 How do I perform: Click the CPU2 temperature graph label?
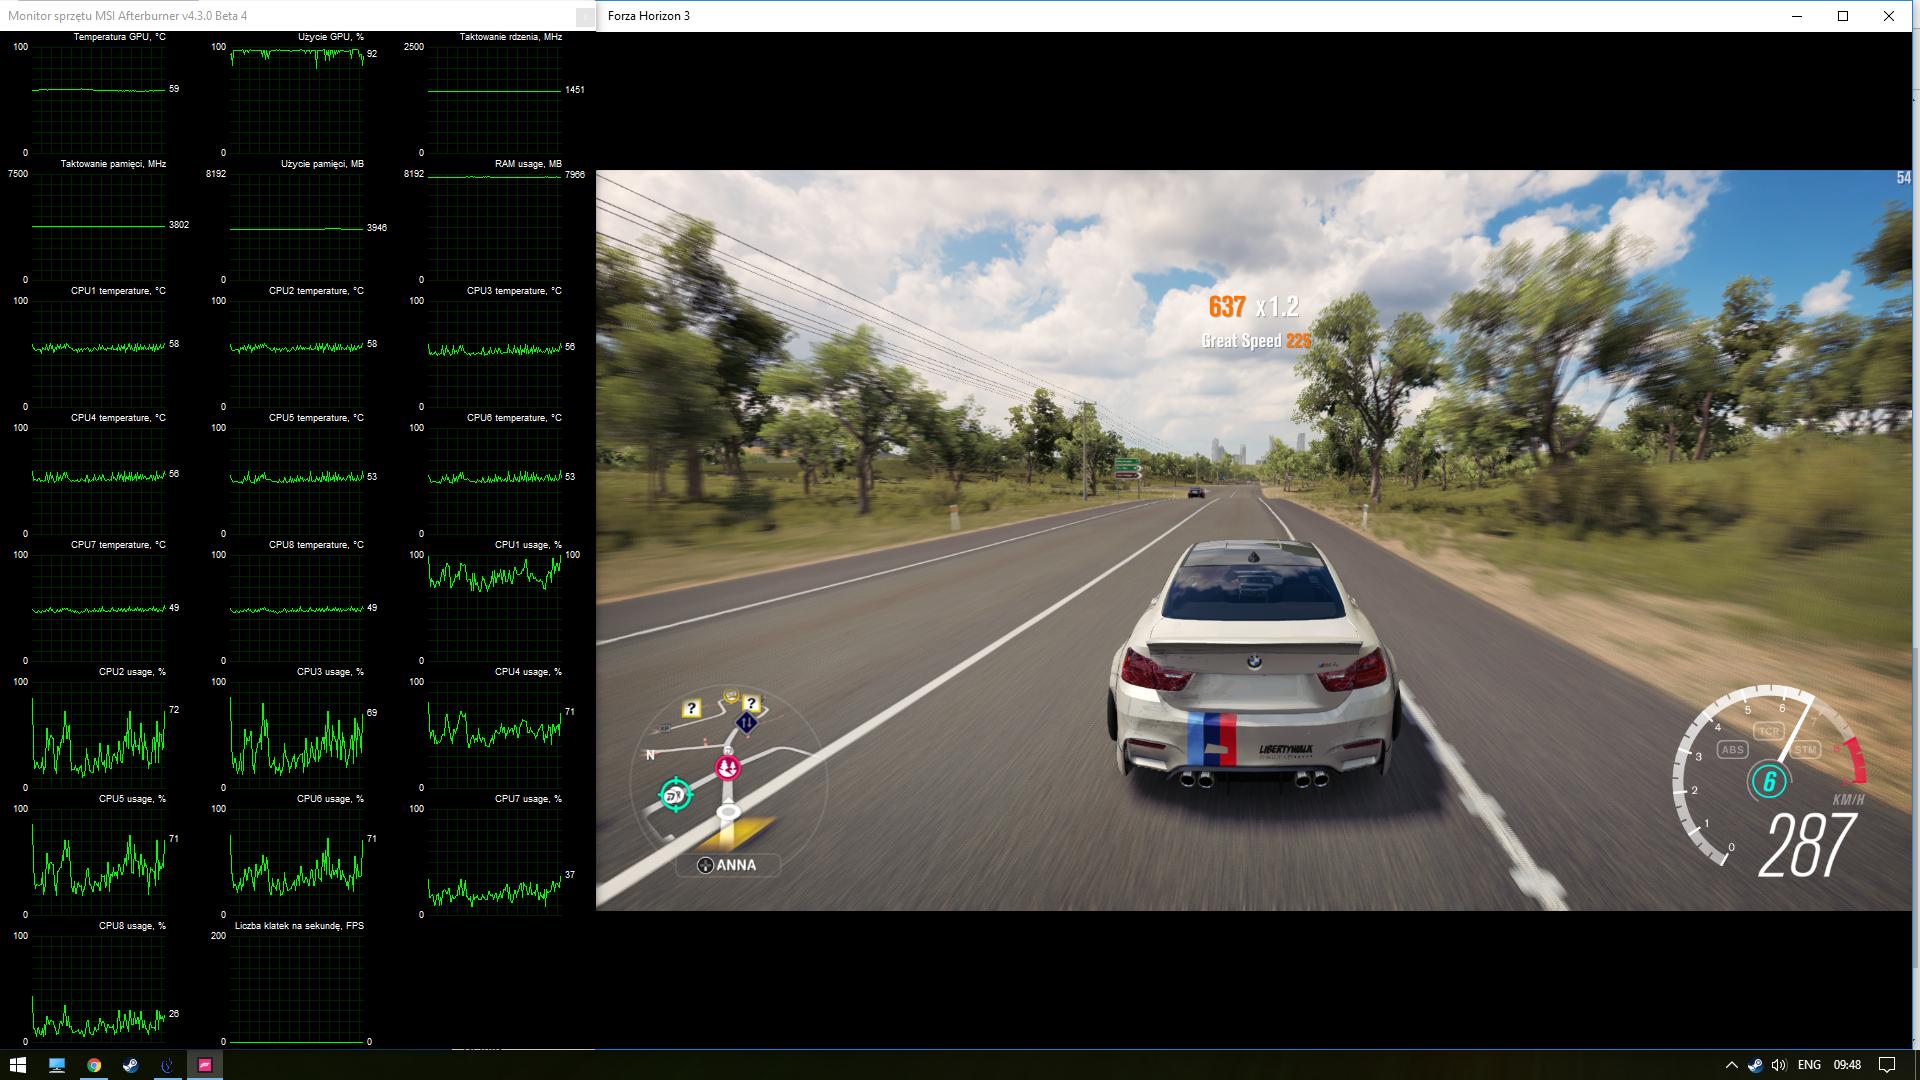tap(316, 291)
